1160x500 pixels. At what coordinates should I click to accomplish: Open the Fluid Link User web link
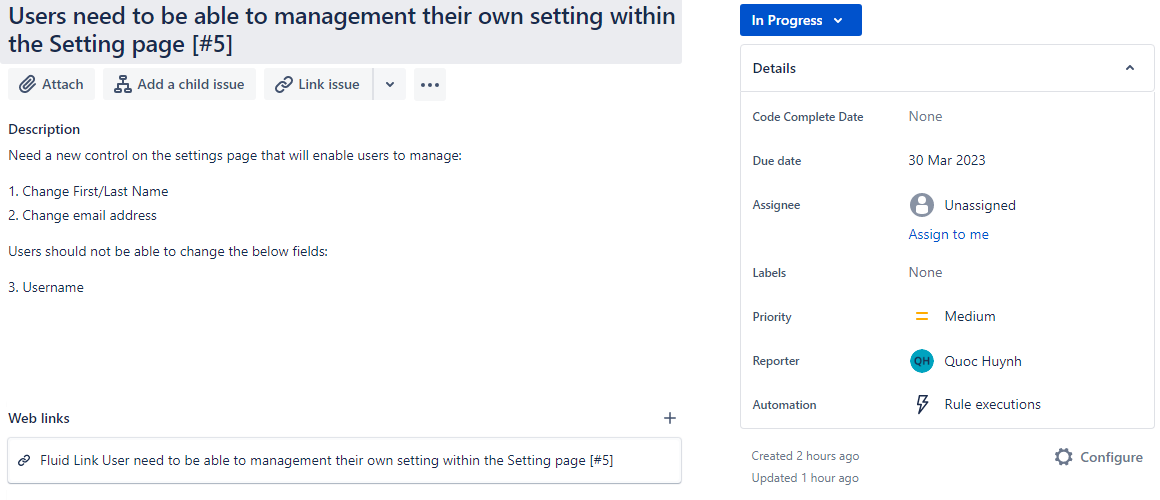pyautogui.click(x=345, y=460)
